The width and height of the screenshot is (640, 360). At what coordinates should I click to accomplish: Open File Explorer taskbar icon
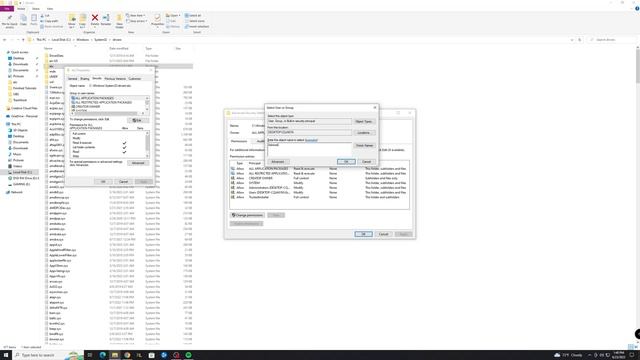click(115, 355)
